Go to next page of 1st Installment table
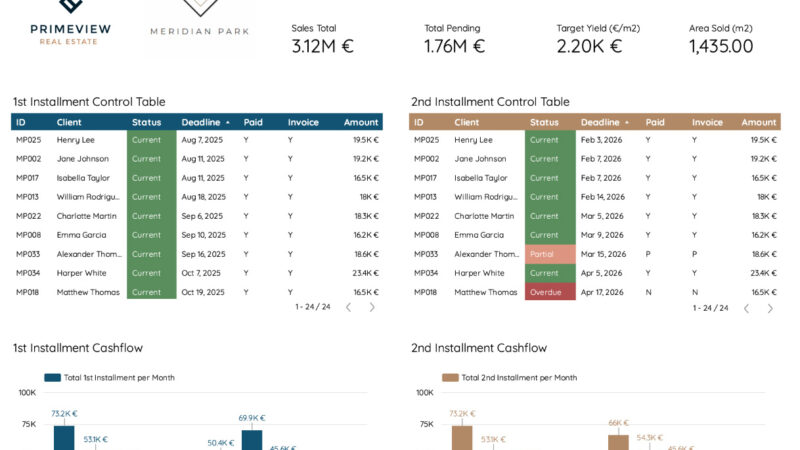Viewport: 800px width, 450px height. point(372,307)
